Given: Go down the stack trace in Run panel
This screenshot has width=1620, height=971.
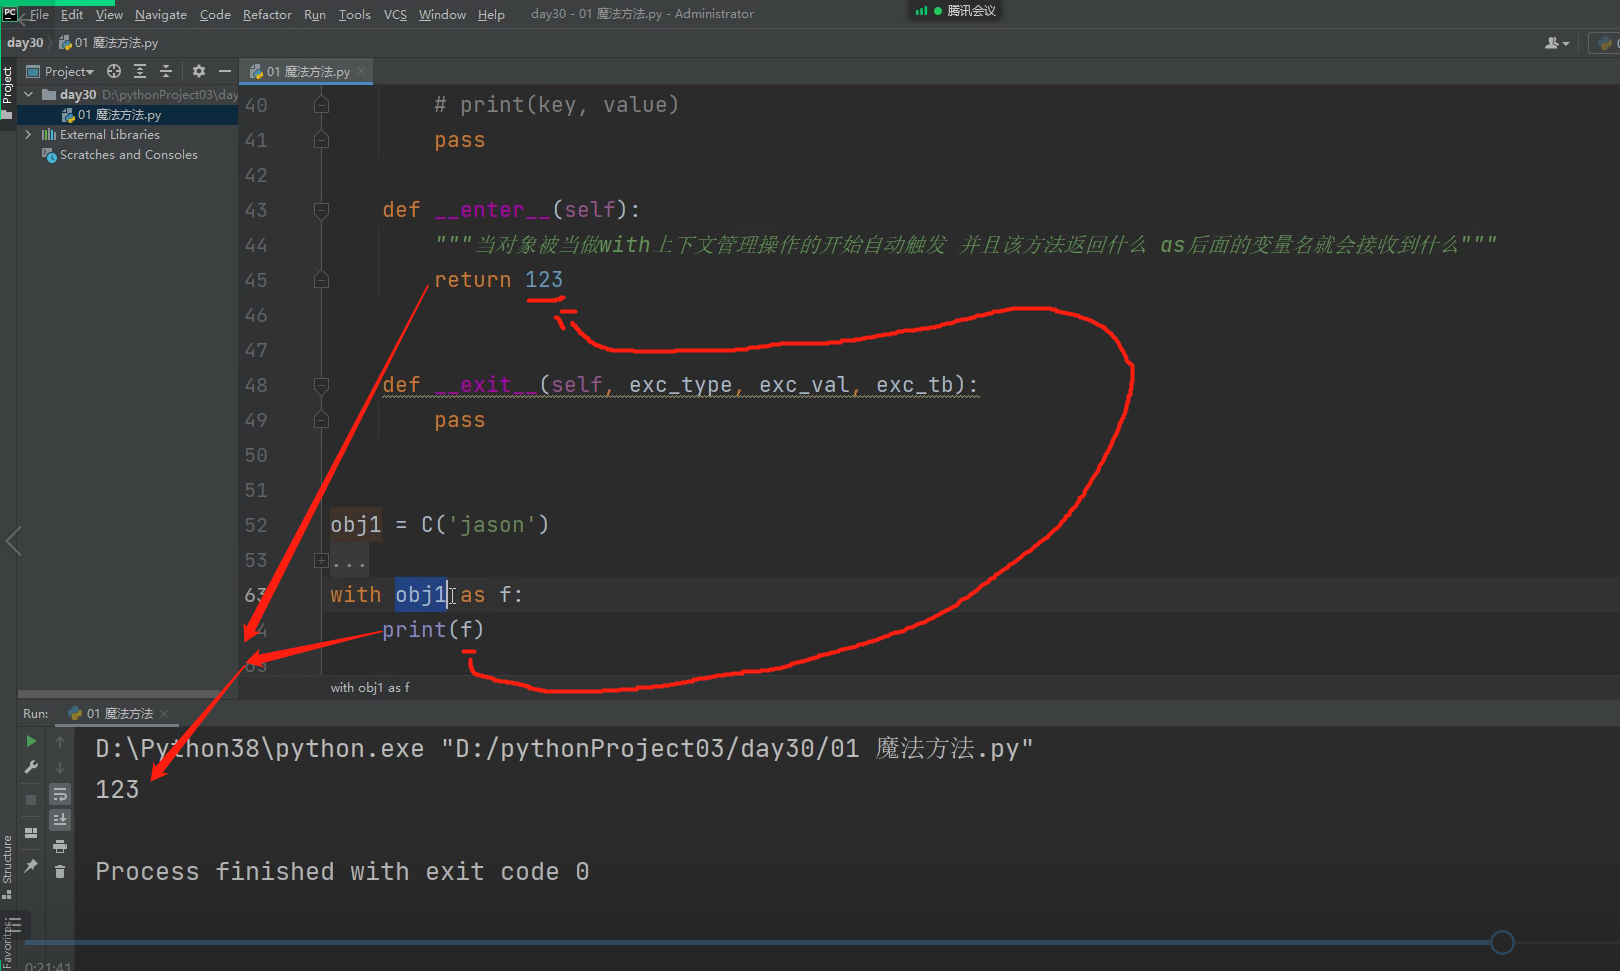Looking at the screenshot, I should click(x=60, y=767).
